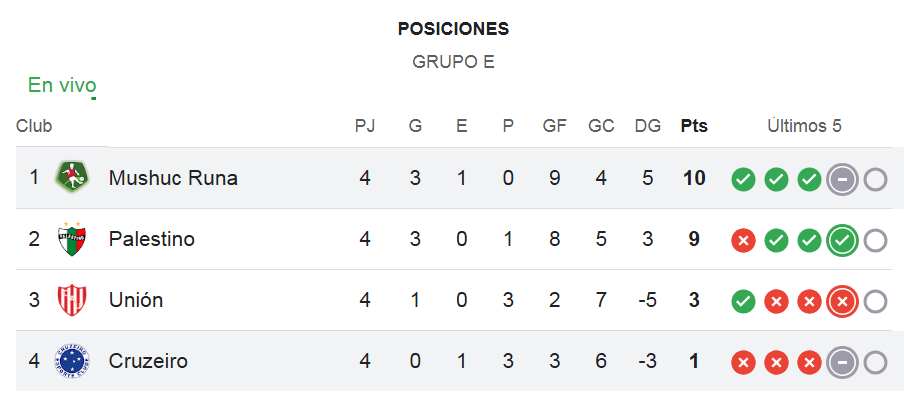904x402 pixels.
Task: Click the DG column header
Action: click(647, 126)
